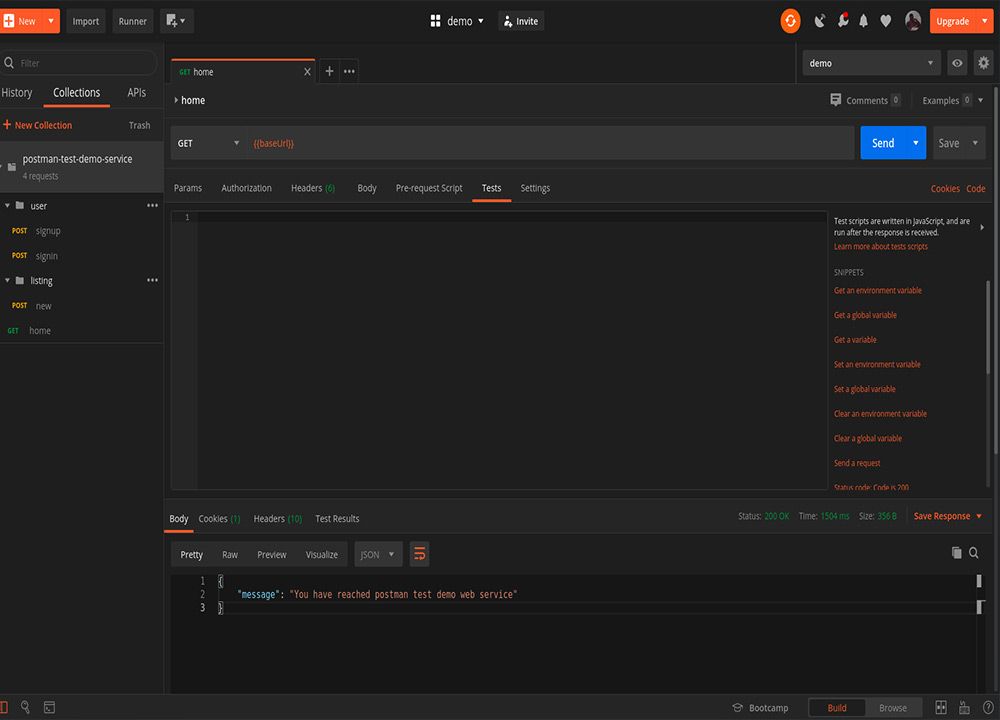
Task: Collapse the listing folder
Action: coord(7,280)
